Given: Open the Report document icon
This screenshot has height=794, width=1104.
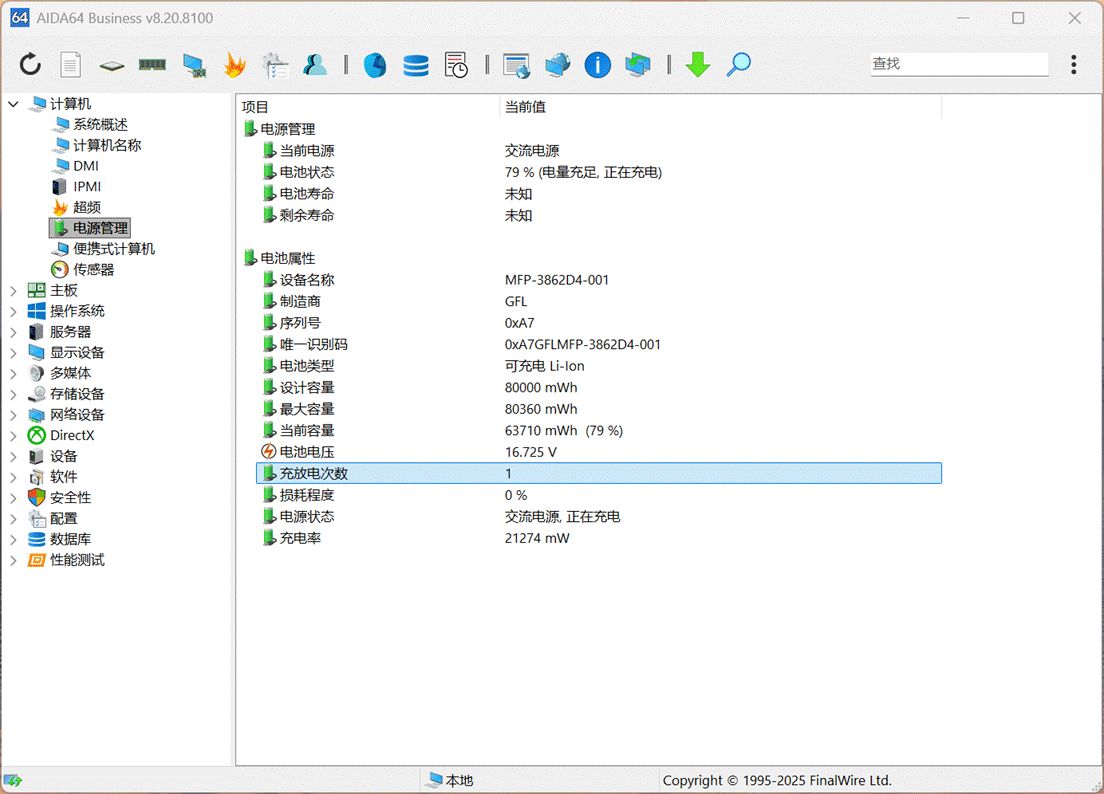Looking at the screenshot, I should (x=70, y=65).
